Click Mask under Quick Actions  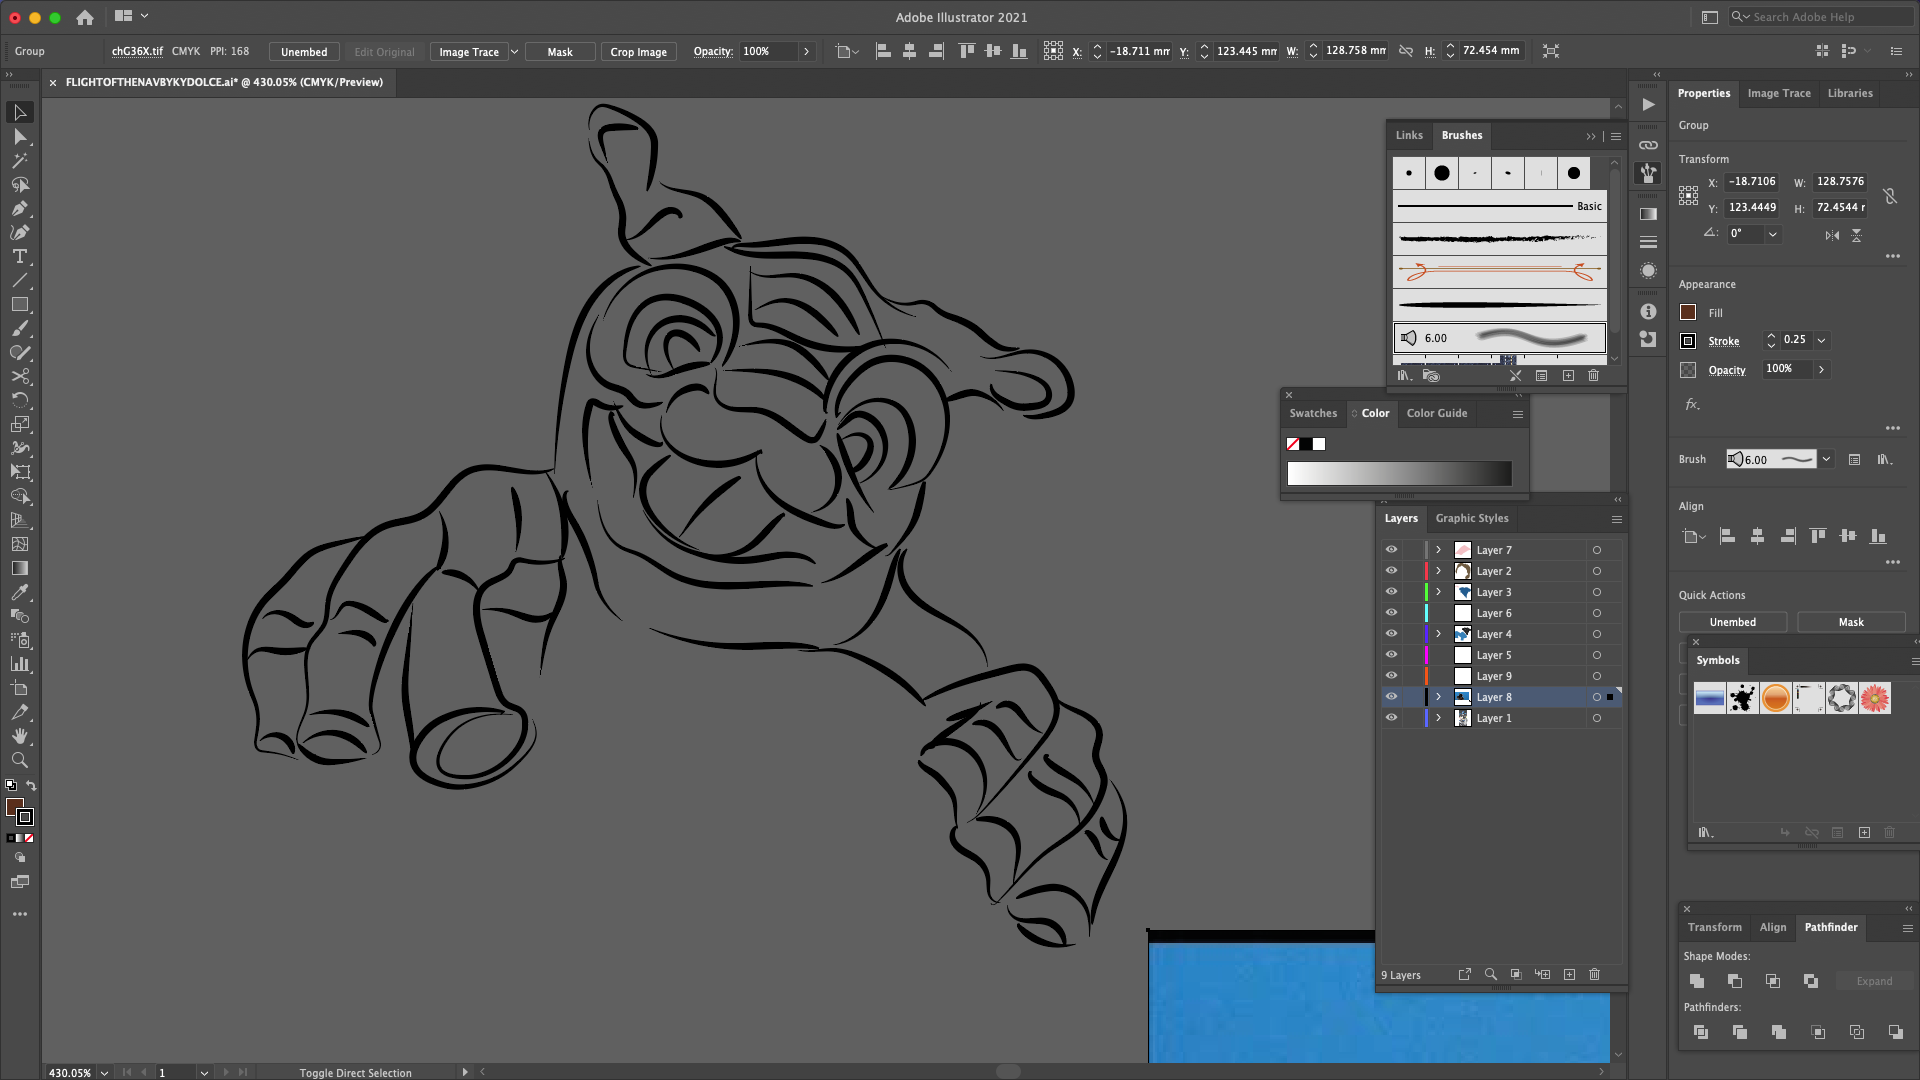(x=1851, y=622)
